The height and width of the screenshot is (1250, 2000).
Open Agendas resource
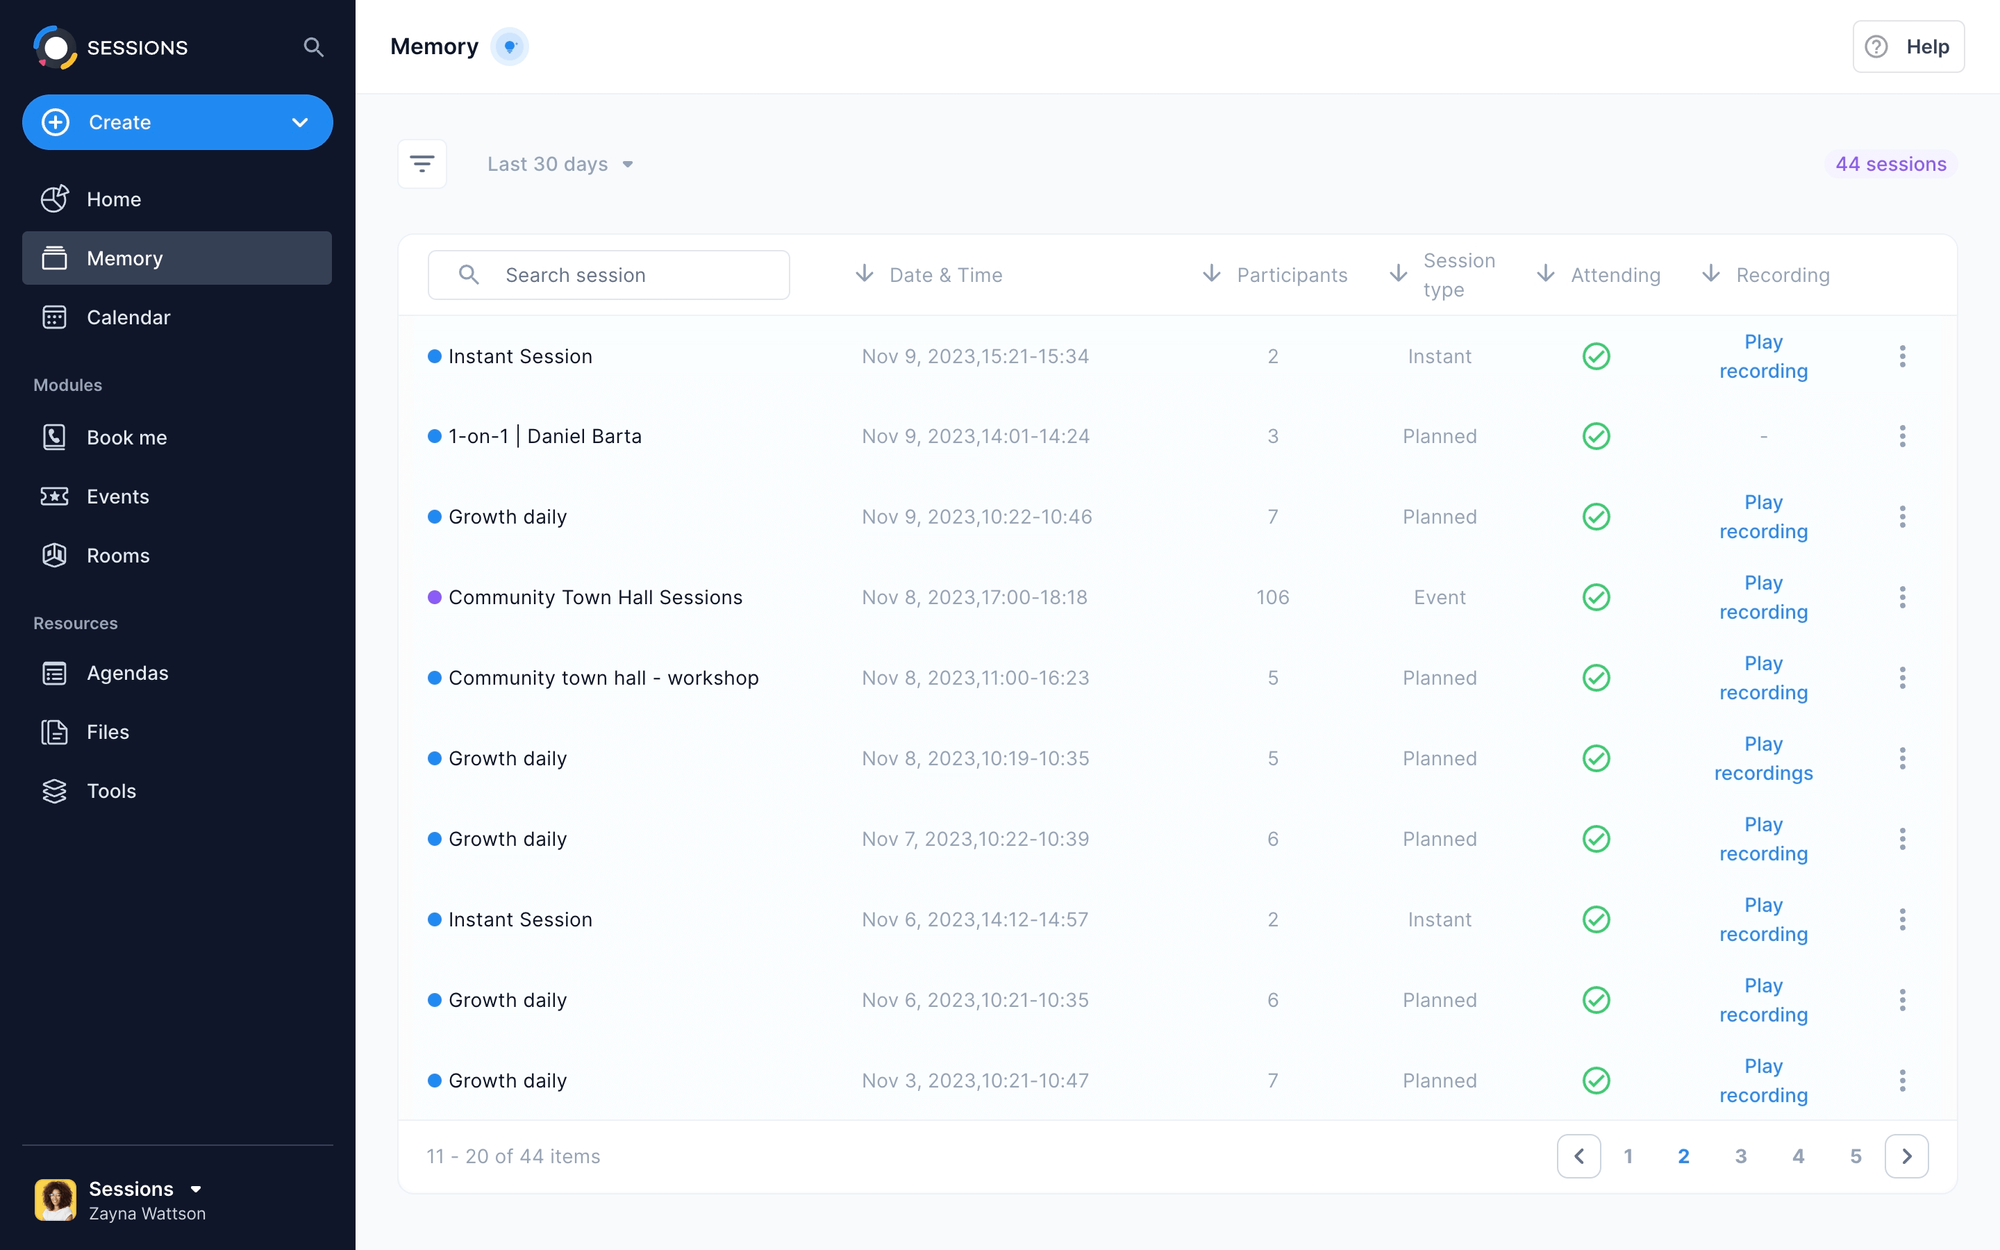pos(177,673)
